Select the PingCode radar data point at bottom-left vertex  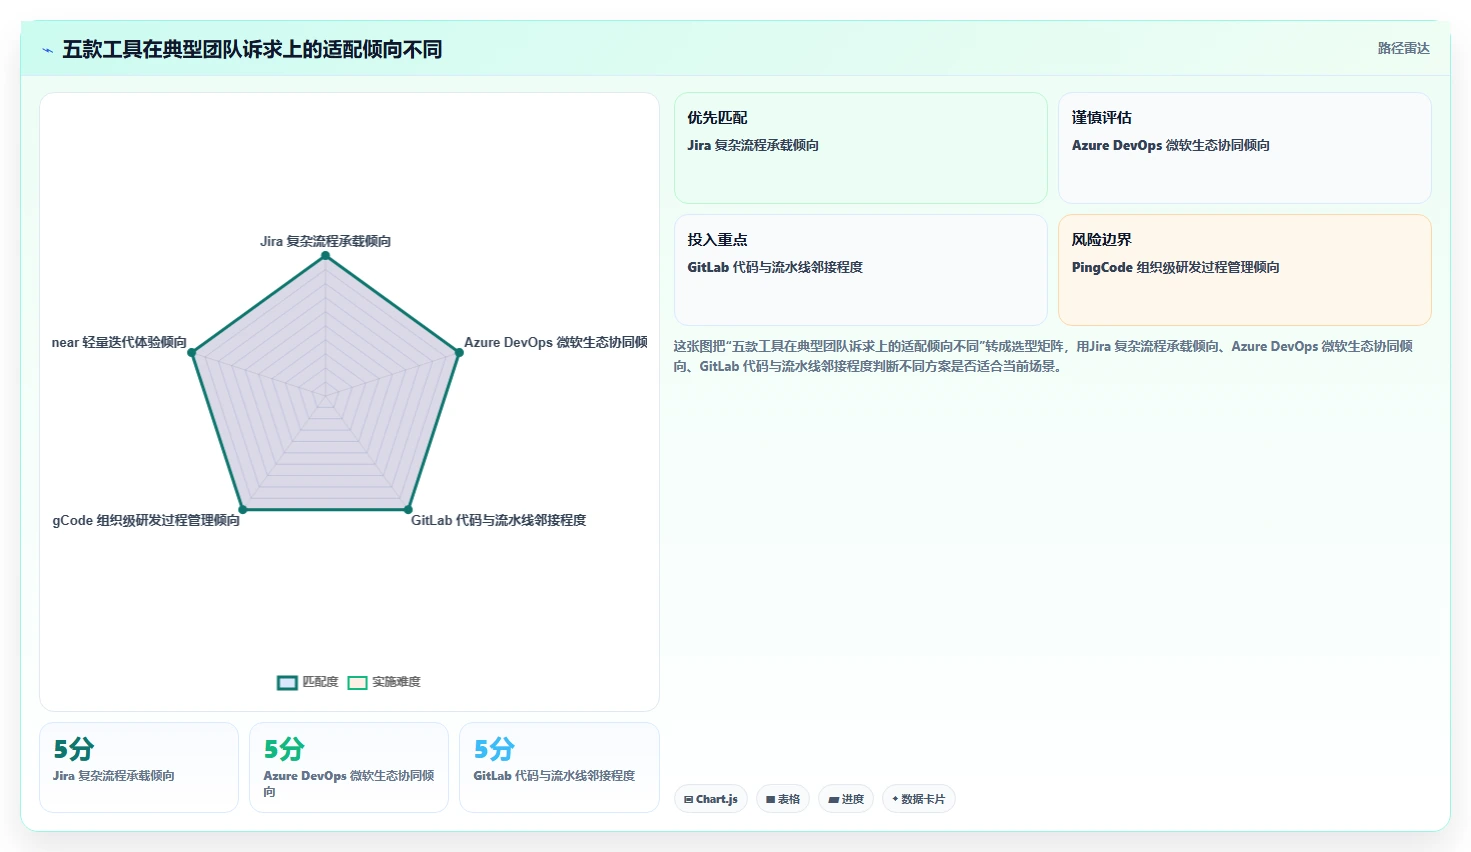(x=242, y=509)
